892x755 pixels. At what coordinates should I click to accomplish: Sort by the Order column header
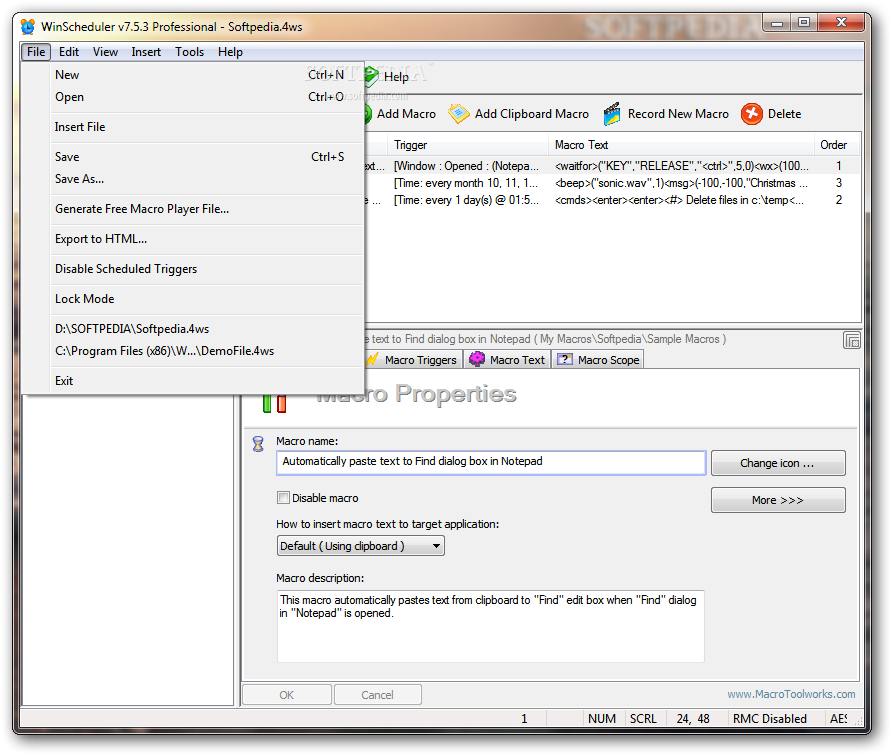(x=837, y=145)
